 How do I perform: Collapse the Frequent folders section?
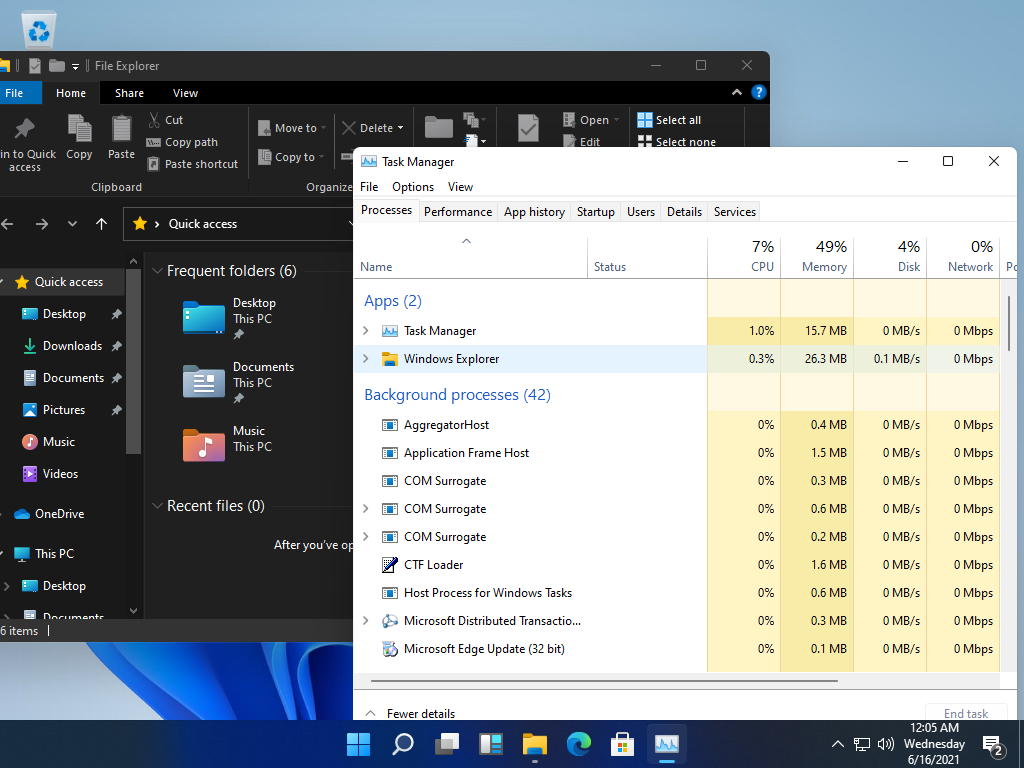click(157, 270)
